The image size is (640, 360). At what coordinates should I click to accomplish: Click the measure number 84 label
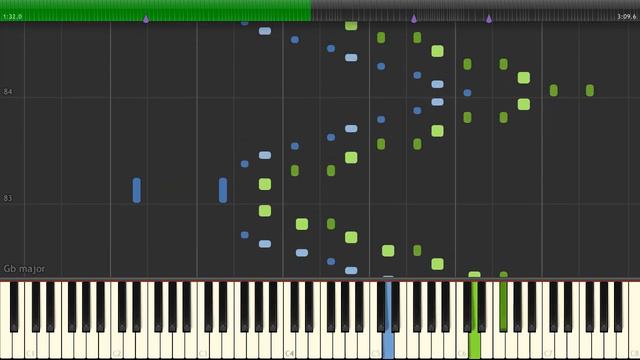(x=8, y=92)
